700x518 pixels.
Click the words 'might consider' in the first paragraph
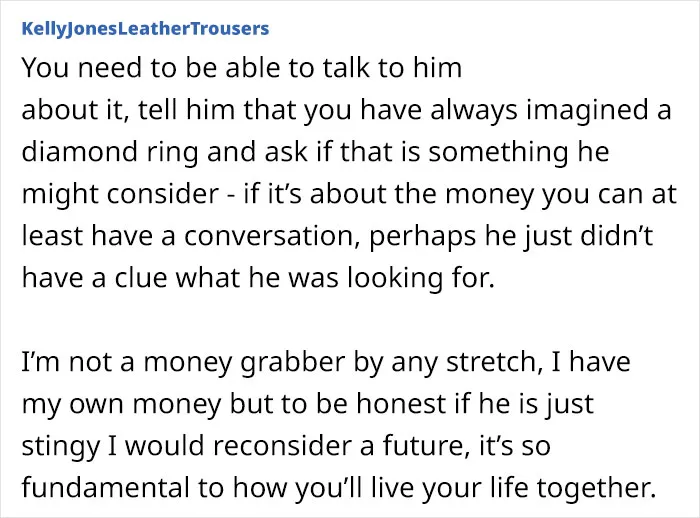coord(120,194)
